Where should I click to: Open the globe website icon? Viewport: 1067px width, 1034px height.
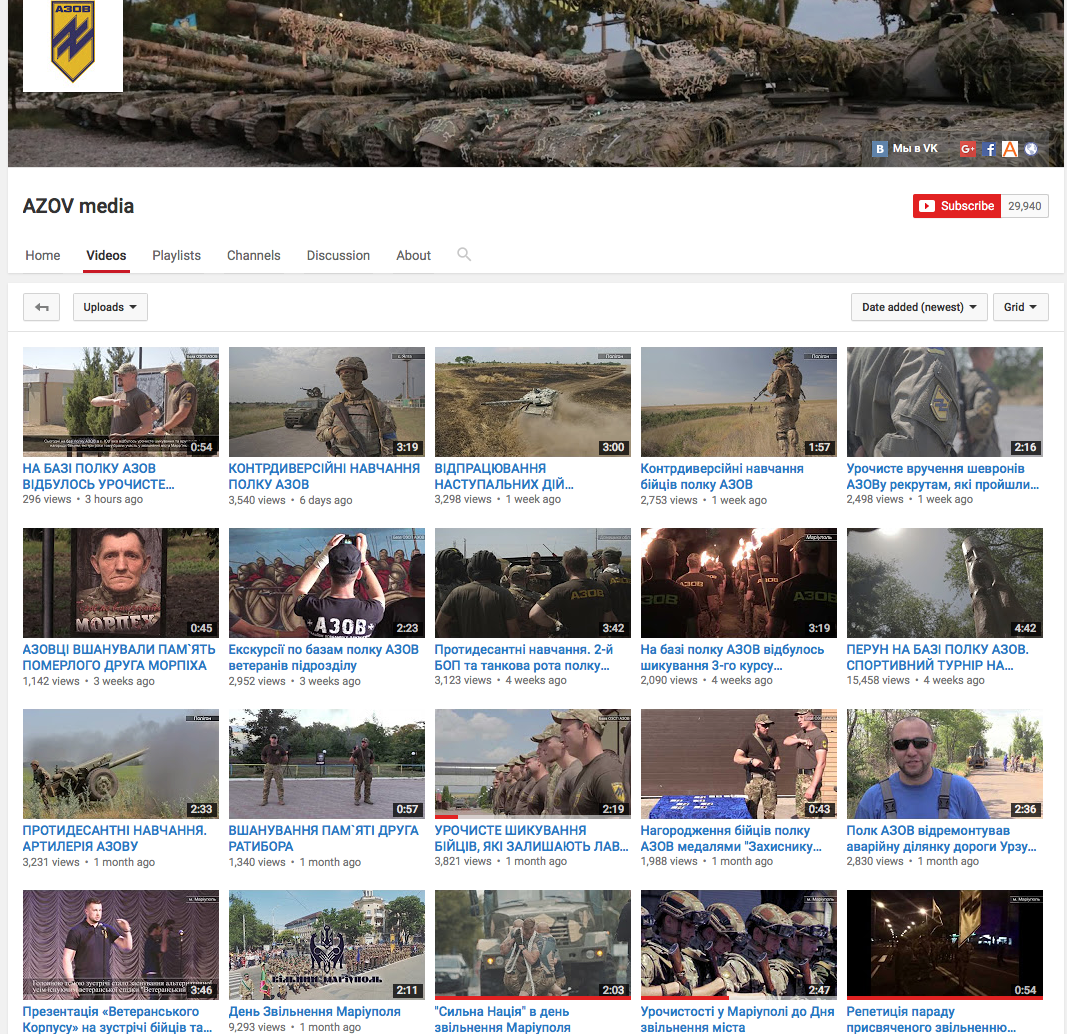click(x=1031, y=149)
